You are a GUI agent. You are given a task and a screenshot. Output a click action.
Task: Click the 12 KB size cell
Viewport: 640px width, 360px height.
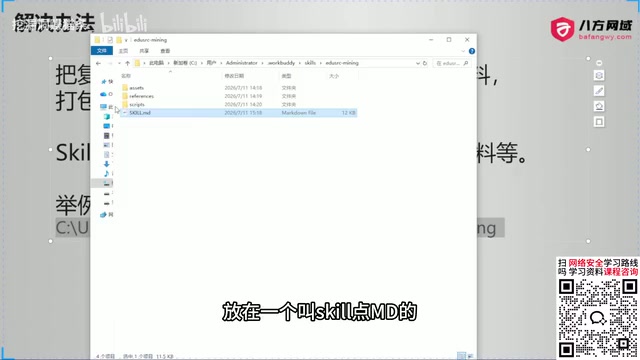[349, 113]
